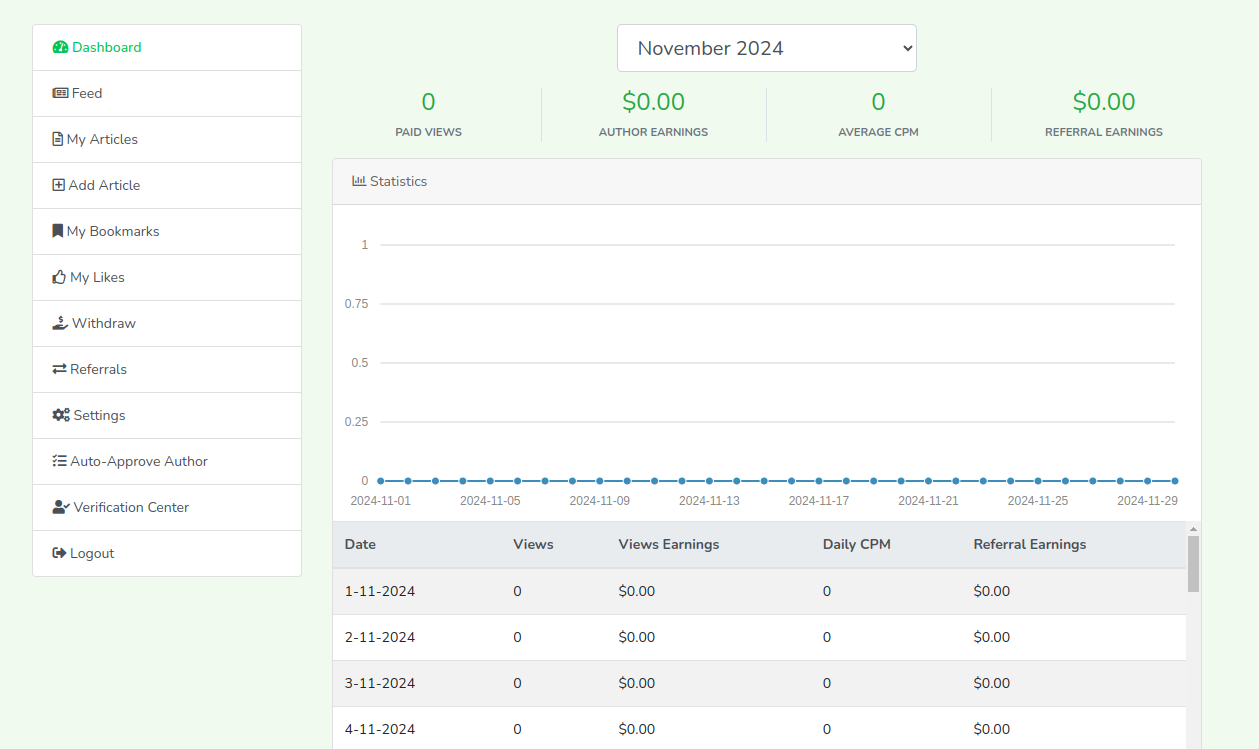1259x749 pixels.
Task: Click the Withdraw hand-money icon
Action: 60,323
